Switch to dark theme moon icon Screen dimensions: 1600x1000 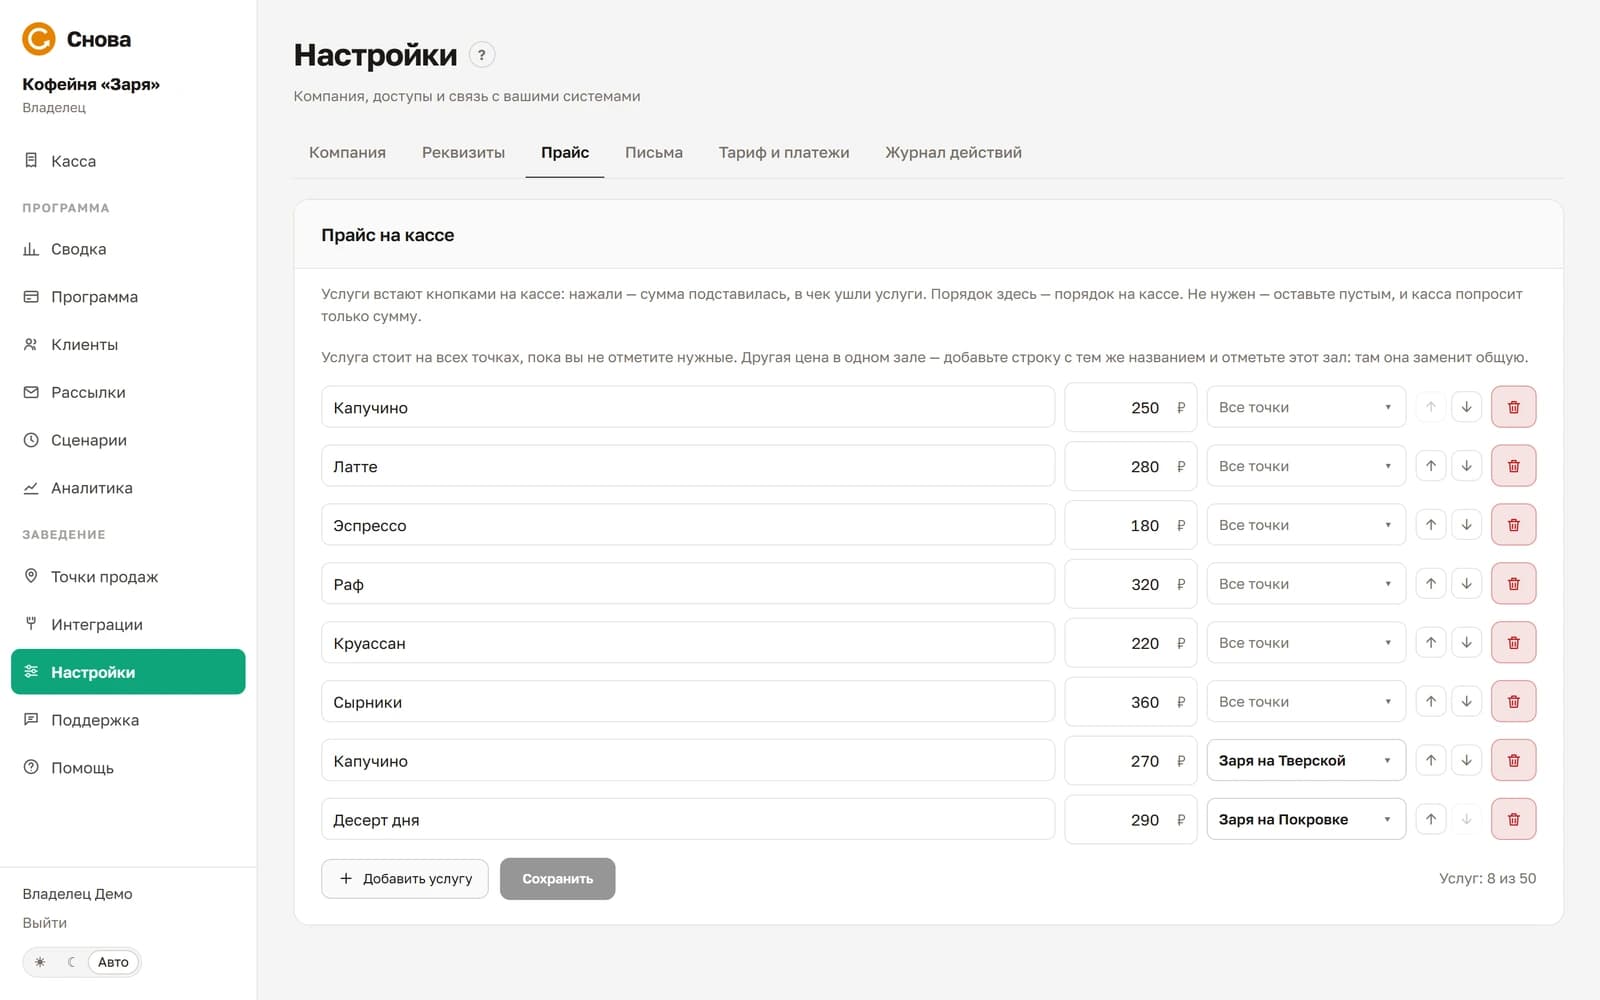point(71,962)
